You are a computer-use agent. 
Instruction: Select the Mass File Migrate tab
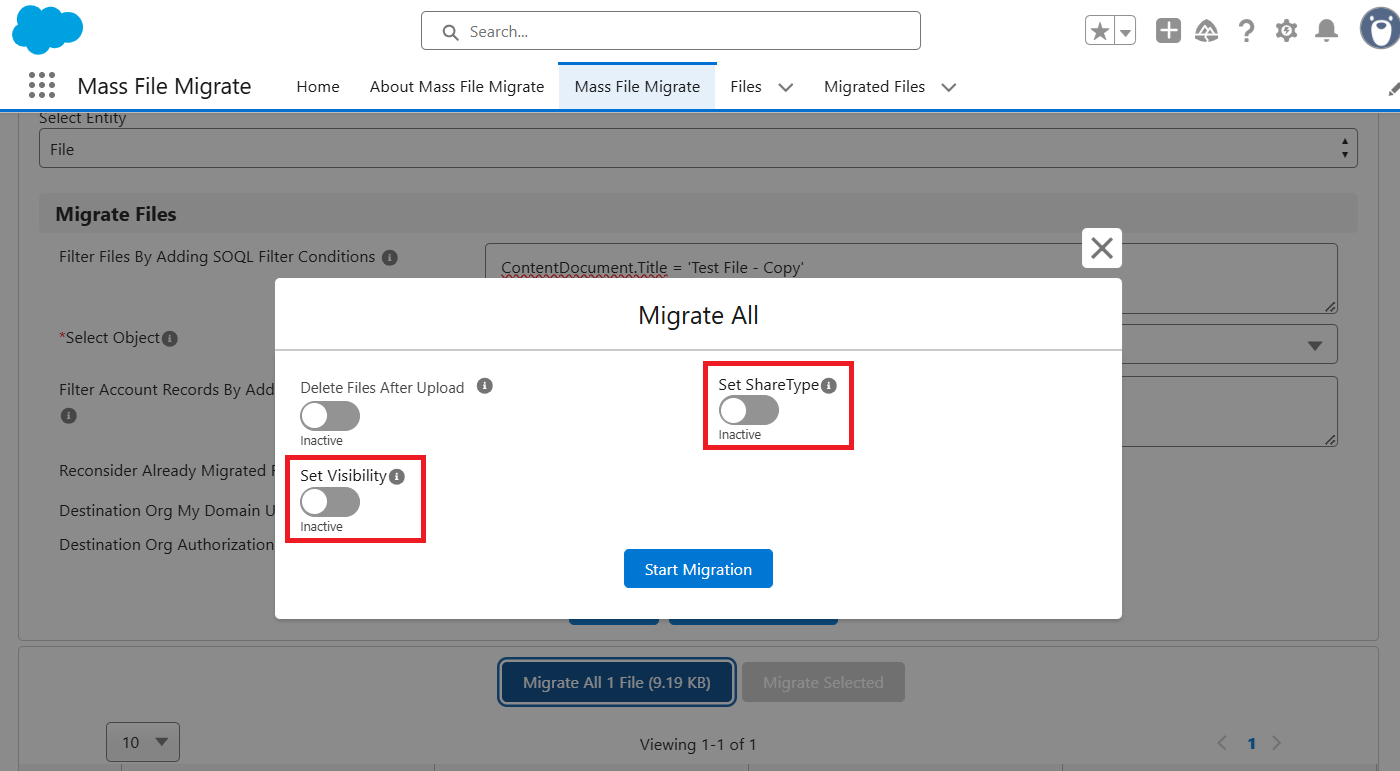tap(637, 87)
